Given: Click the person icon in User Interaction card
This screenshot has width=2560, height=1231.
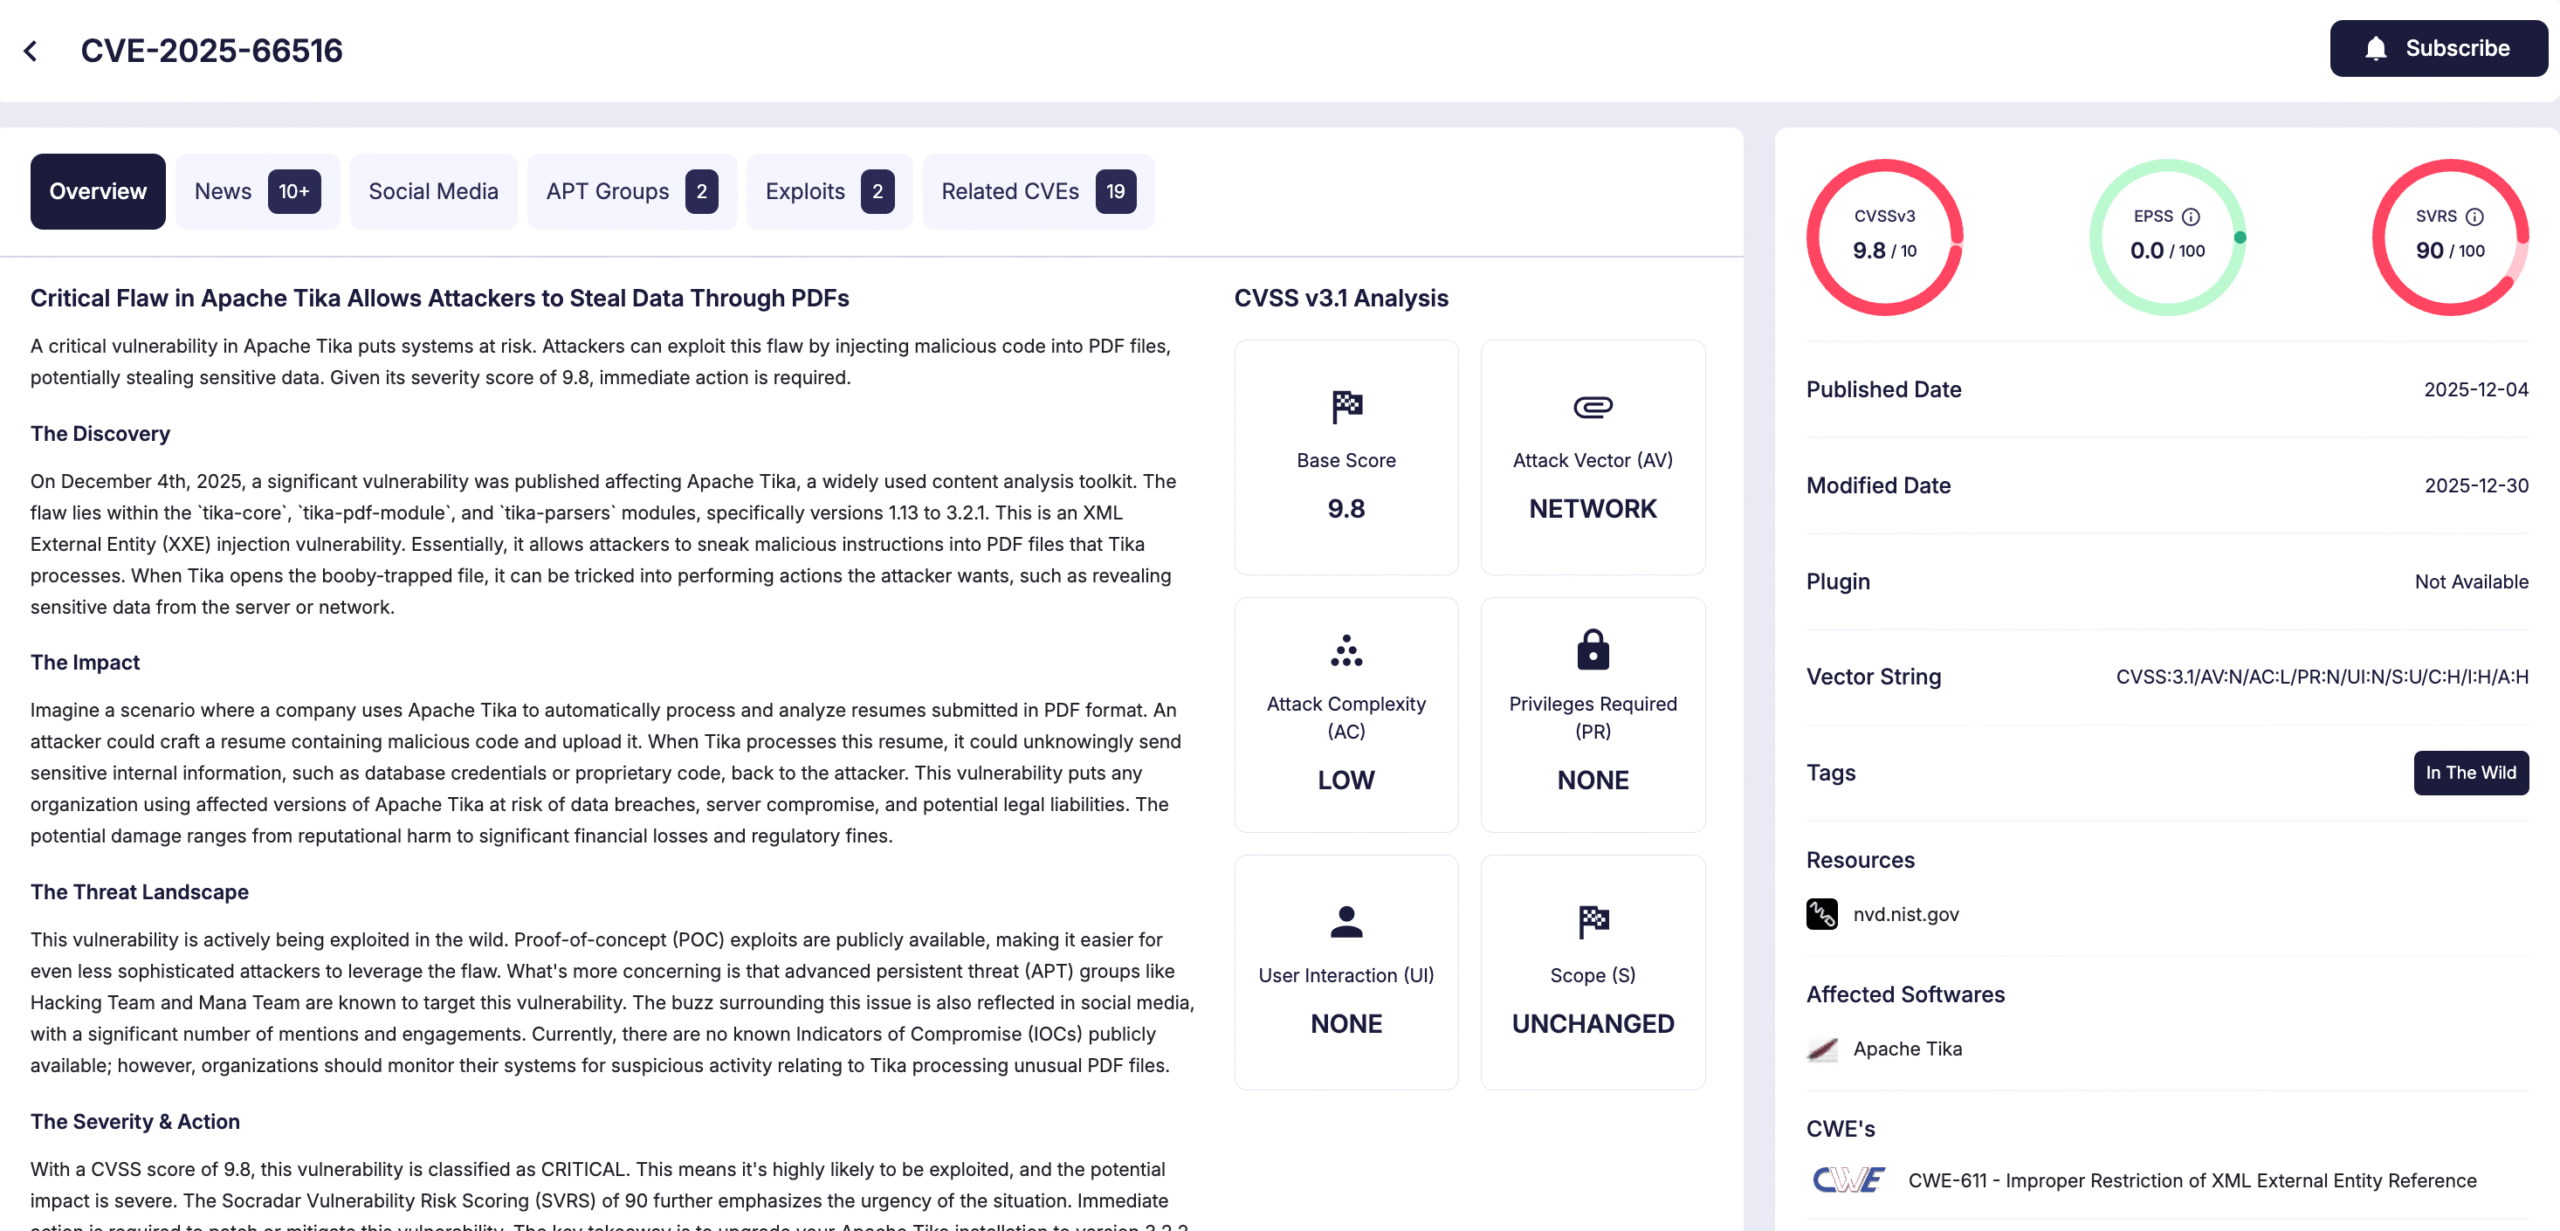Looking at the screenshot, I should [1345, 921].
